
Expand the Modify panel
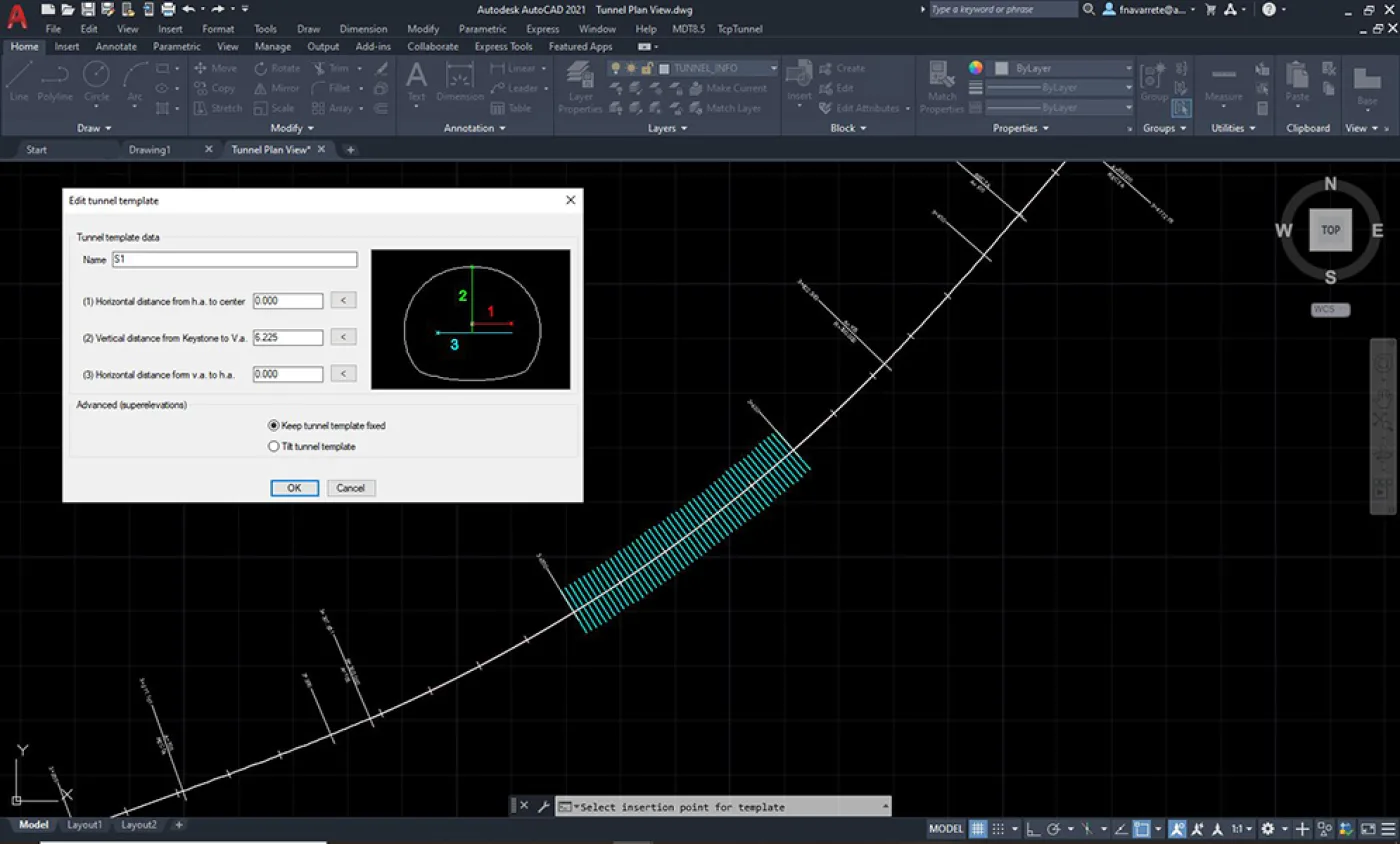[x=293, y=128]
